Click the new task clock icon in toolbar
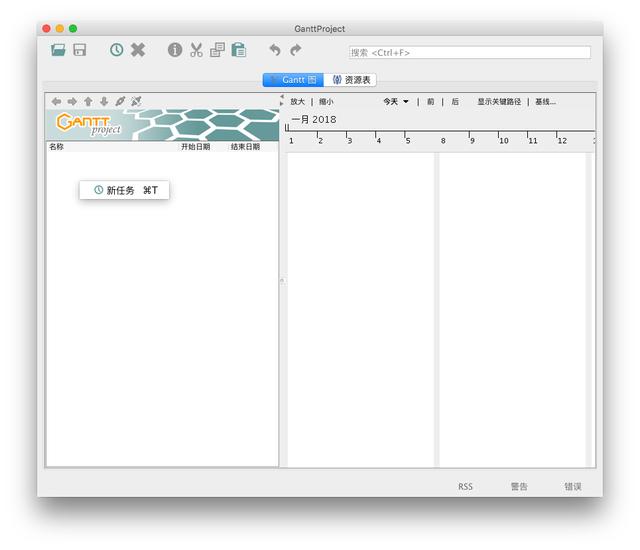This screenshot has height=550, width=640. pos(117,50)
